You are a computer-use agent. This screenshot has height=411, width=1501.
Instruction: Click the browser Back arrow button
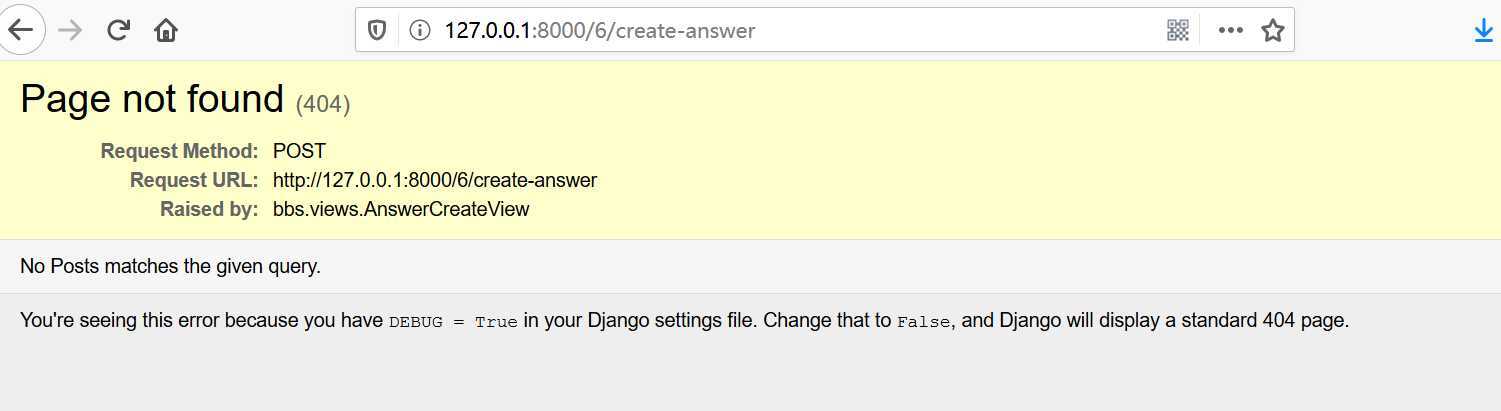[21, 30]
